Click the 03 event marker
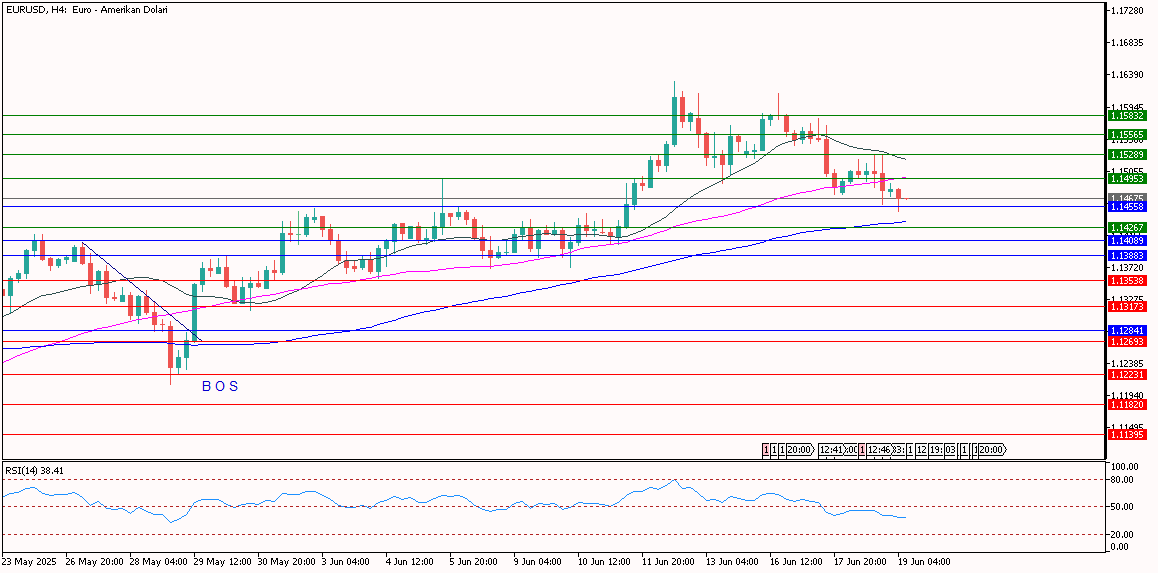 [x=950, y=450]
